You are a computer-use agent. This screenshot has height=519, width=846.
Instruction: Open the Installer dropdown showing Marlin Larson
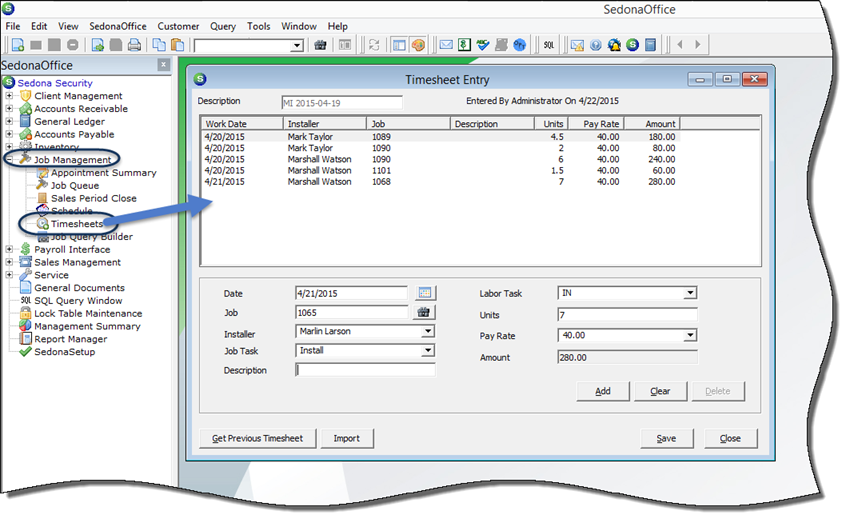428,331
